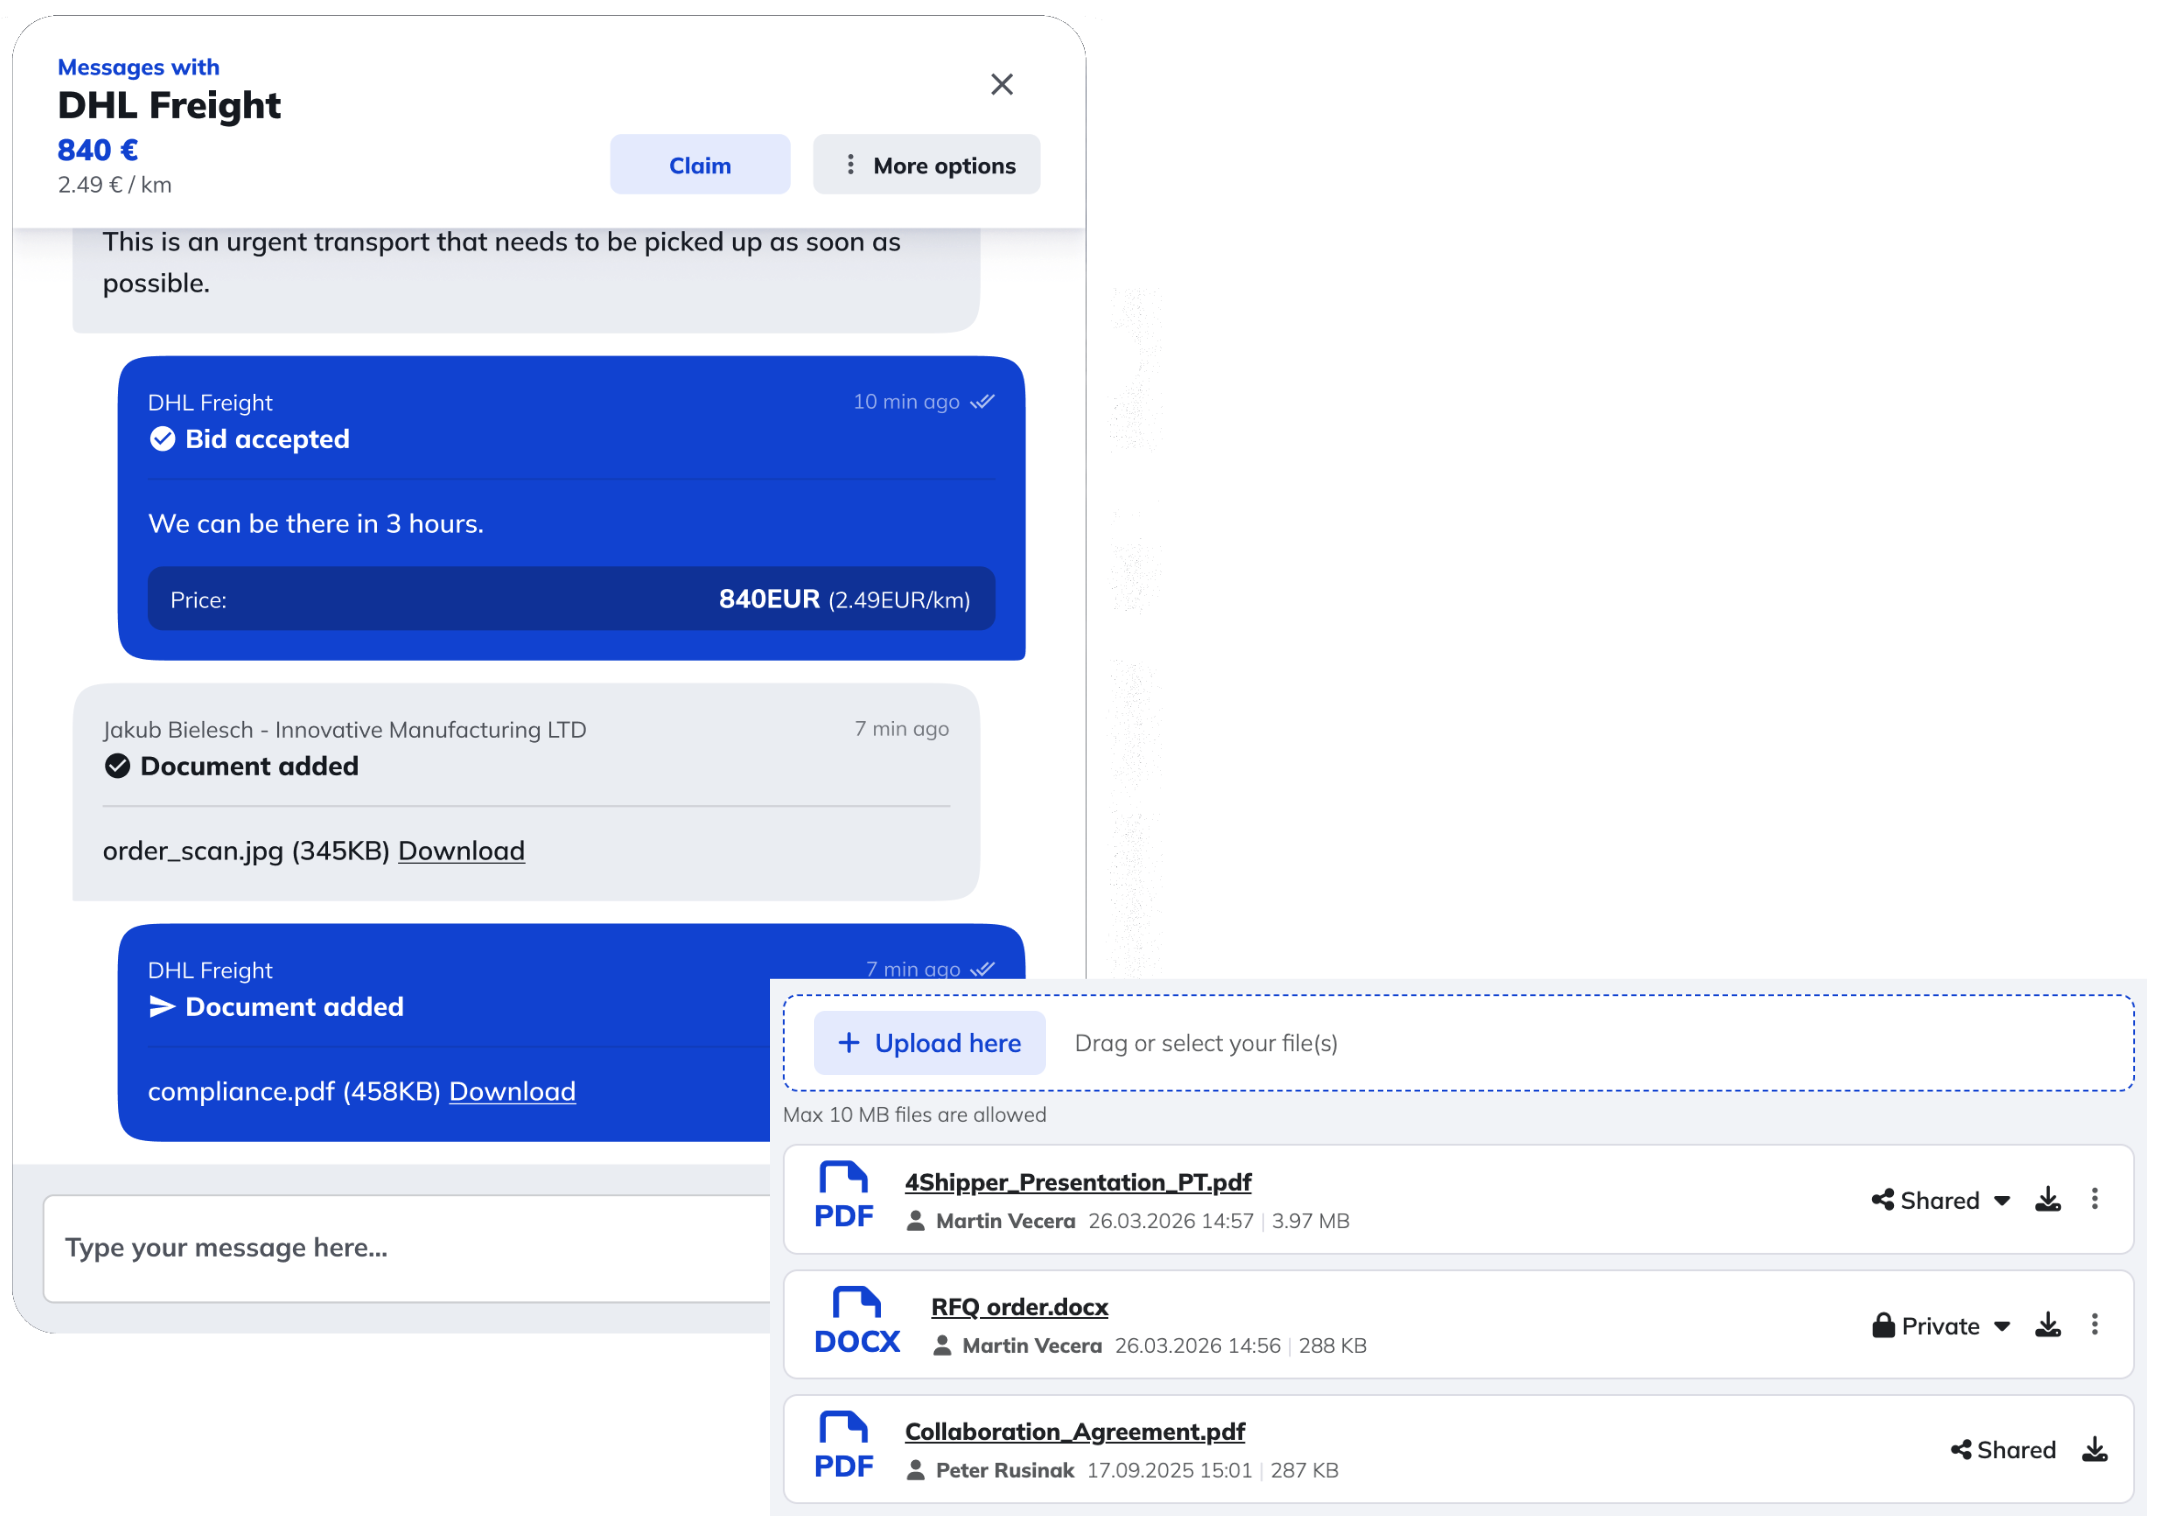
Task: Download the compliance.pdf attachment
Action: pos(512,1091)
